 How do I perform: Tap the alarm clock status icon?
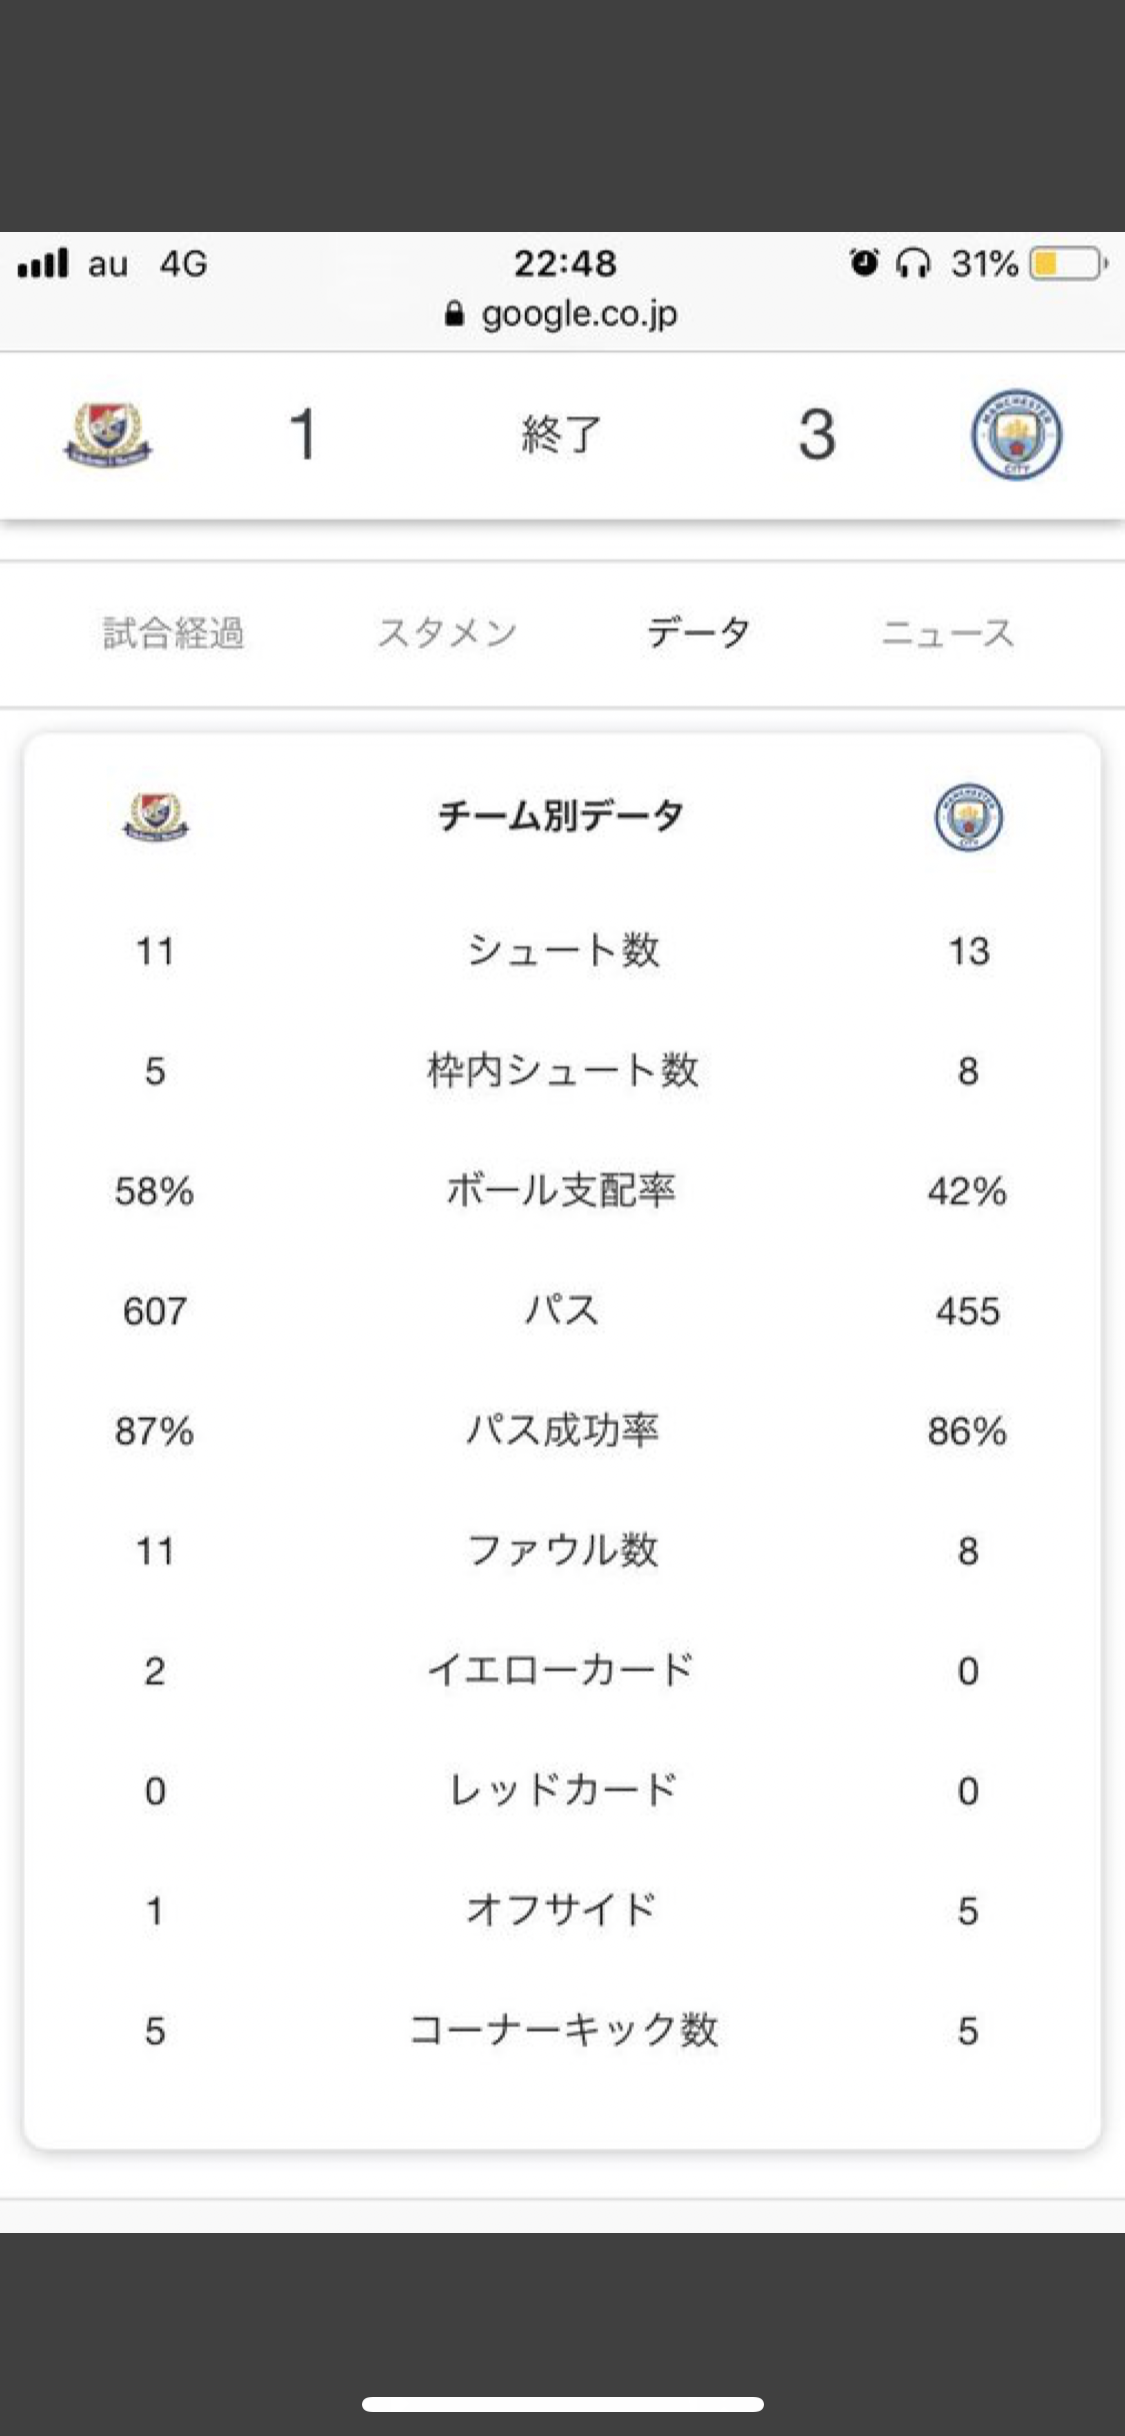864,263
